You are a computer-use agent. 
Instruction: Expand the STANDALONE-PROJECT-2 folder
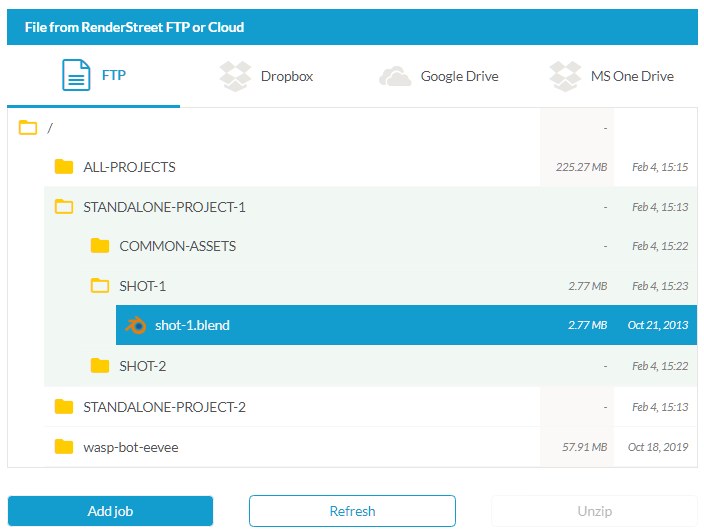click(64, 407)
